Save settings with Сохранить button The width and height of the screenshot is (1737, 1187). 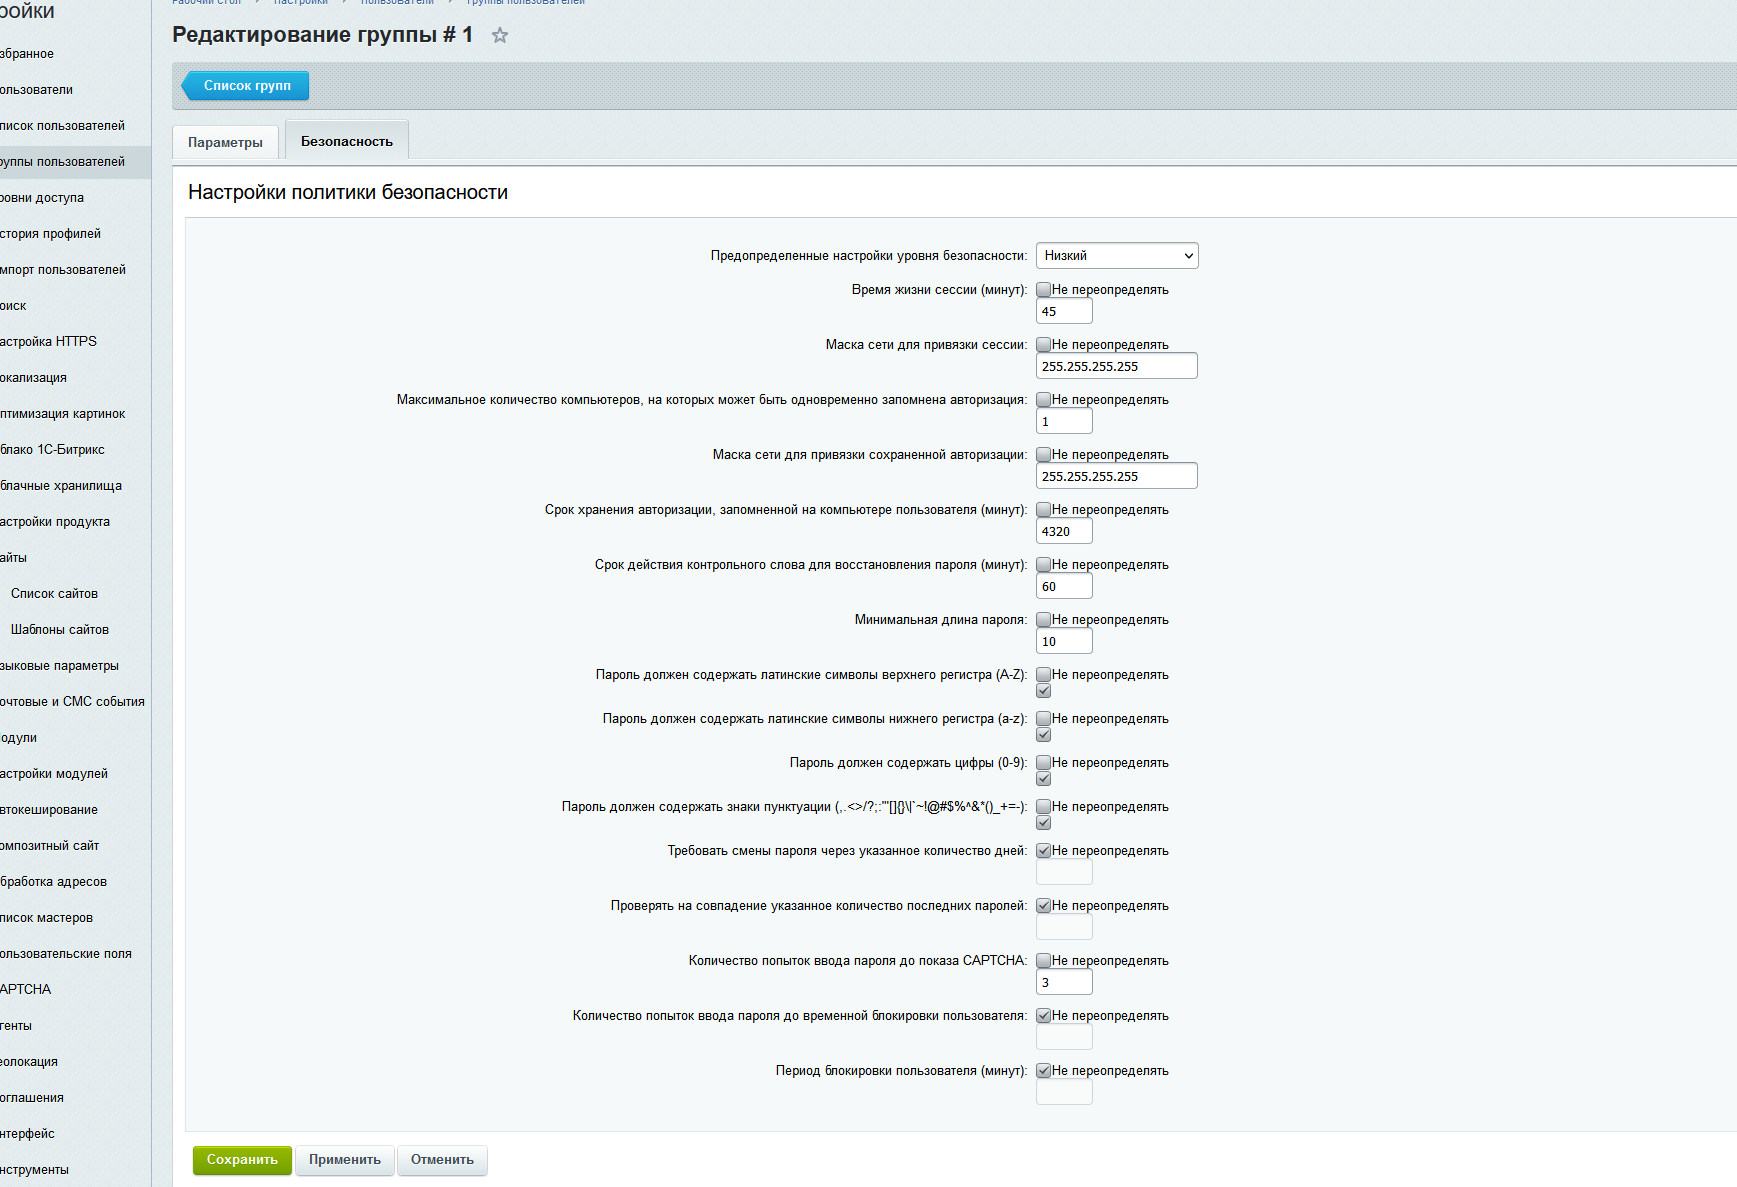(242, 1160)
